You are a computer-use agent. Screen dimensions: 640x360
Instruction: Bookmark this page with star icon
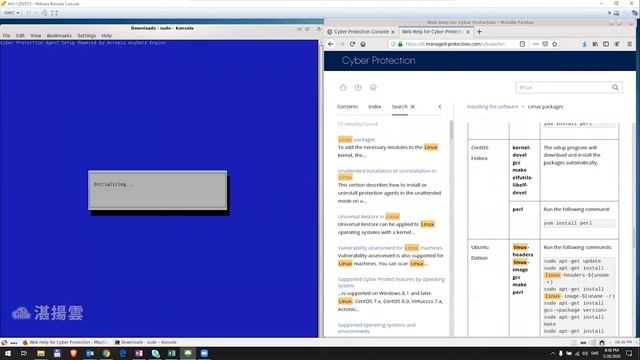click(555, 44)
